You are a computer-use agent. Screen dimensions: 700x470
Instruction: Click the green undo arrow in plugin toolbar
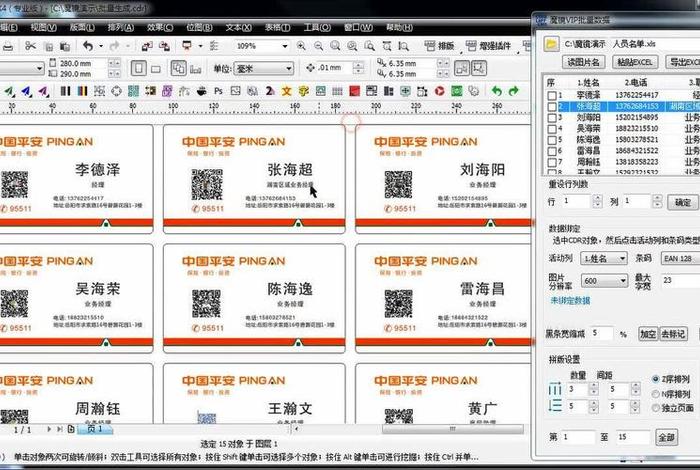[496, 91]
